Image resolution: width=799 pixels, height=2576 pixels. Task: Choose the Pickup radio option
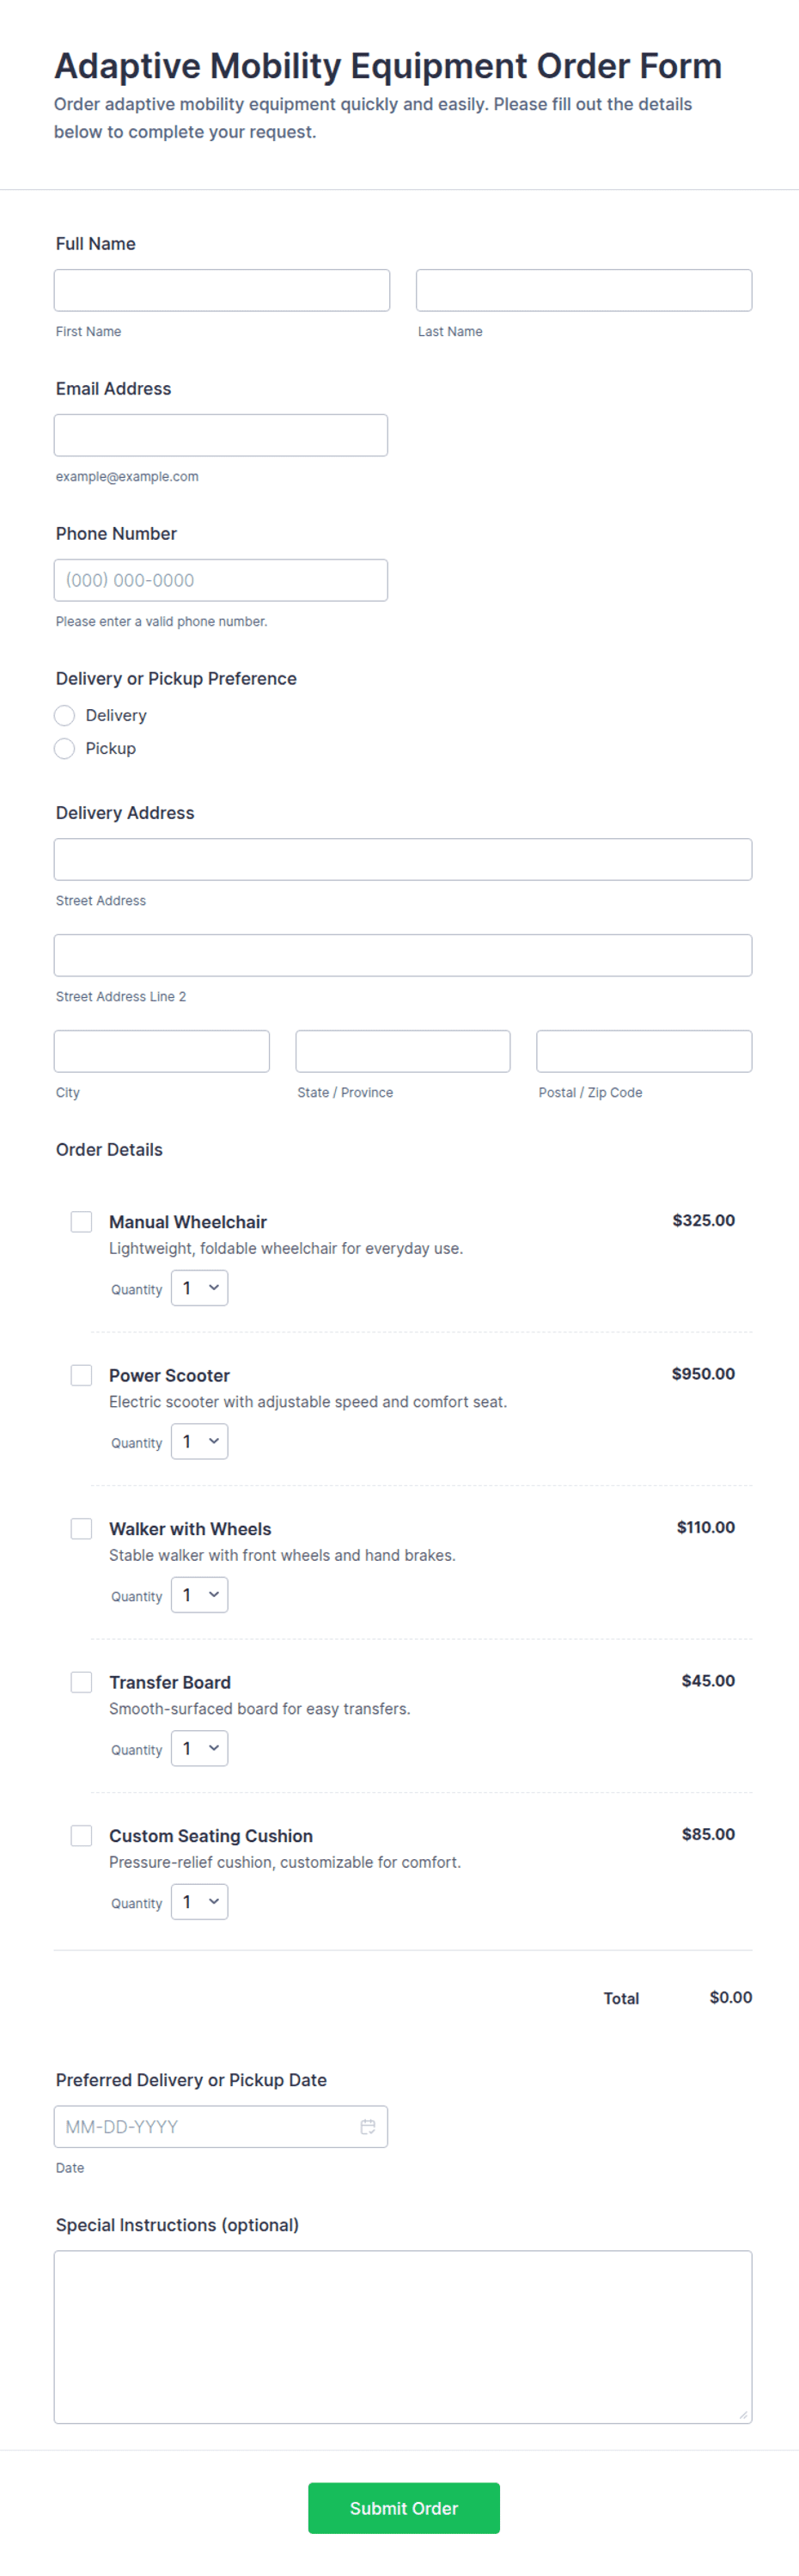click(x=65, y=748)
